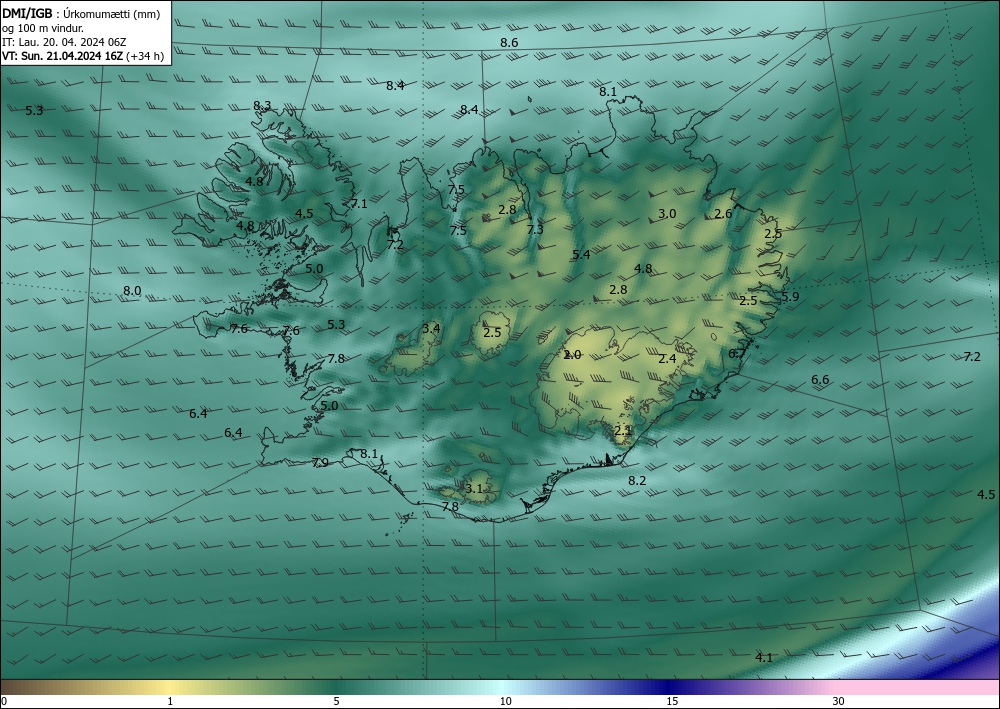Click the 5.4 value on the map
Image resolution: width=1000 pixels, height=709 pixels.
tap(581, 254)
